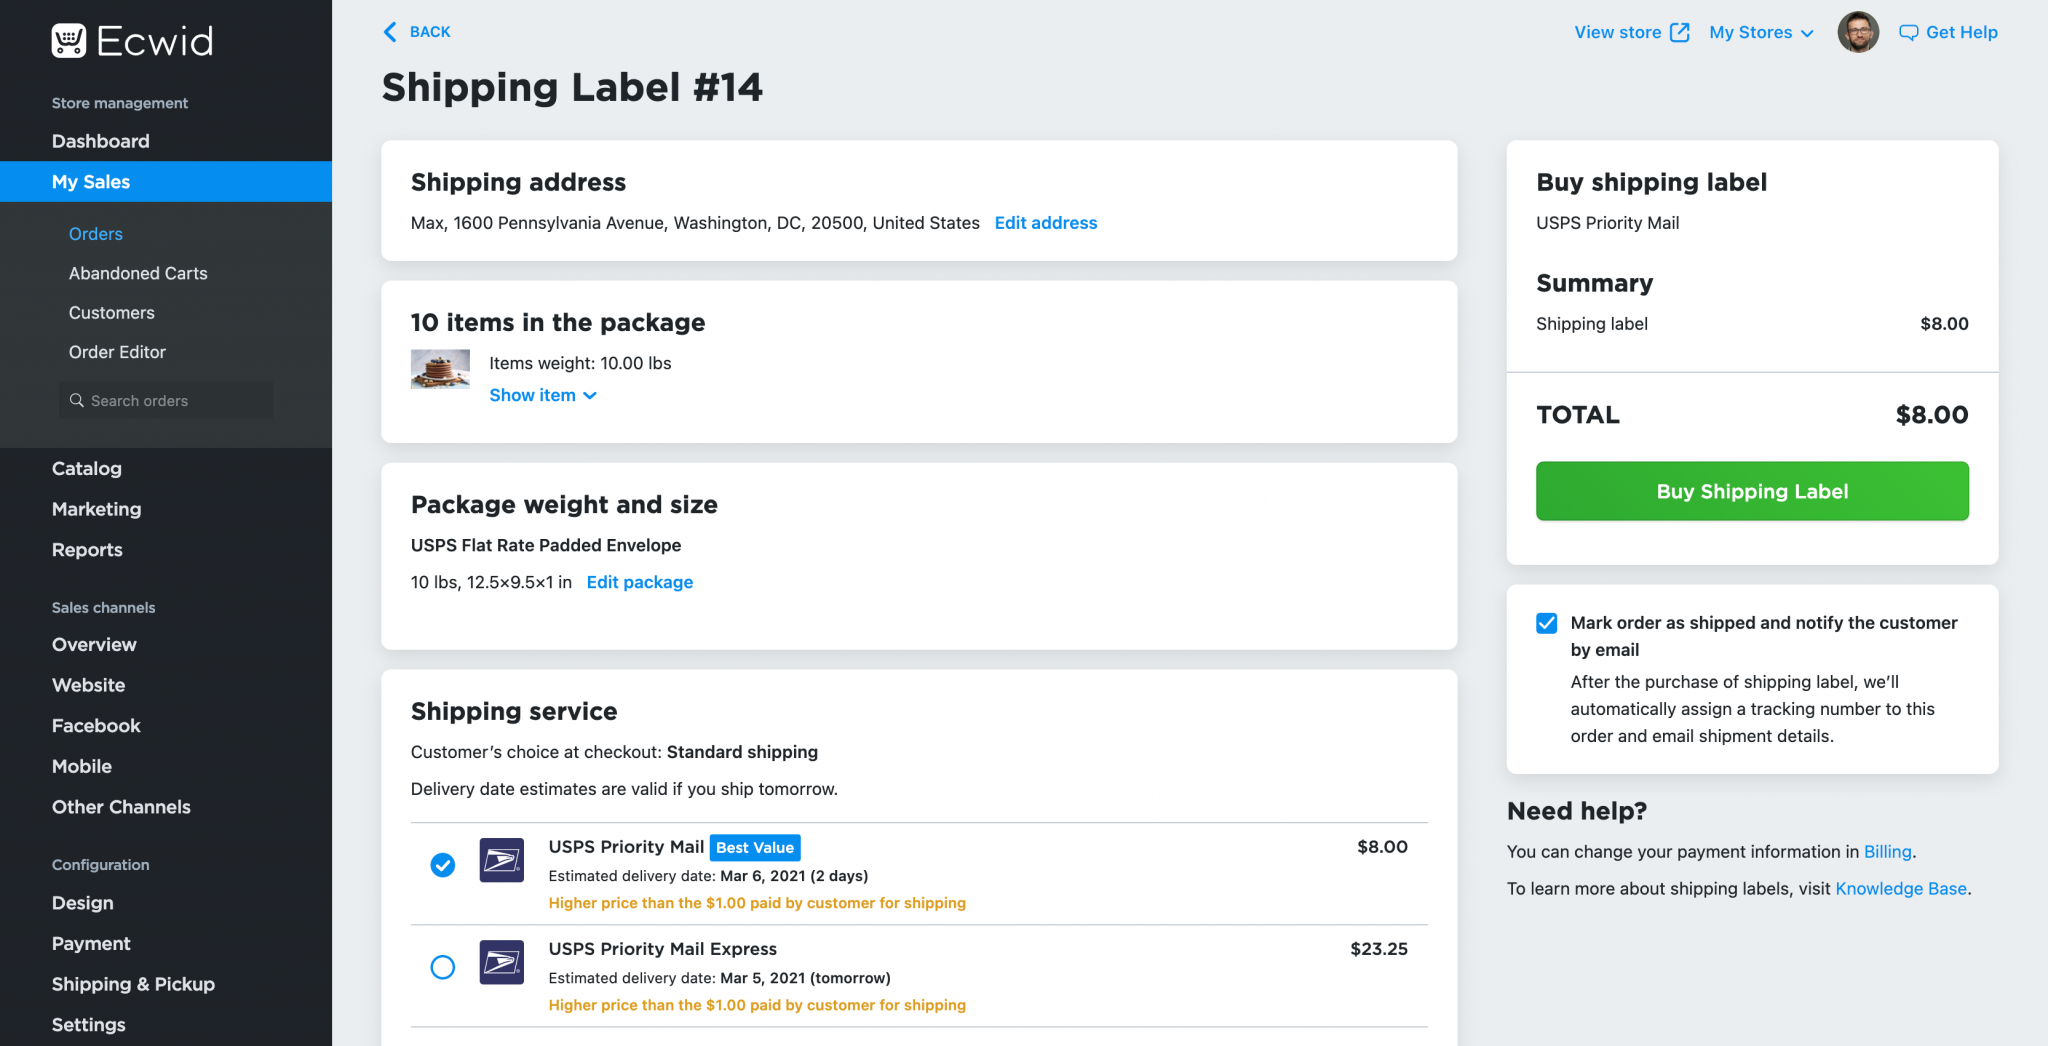
Task: Click the USPS logo for Priority Mail Express
Action: 501,962
